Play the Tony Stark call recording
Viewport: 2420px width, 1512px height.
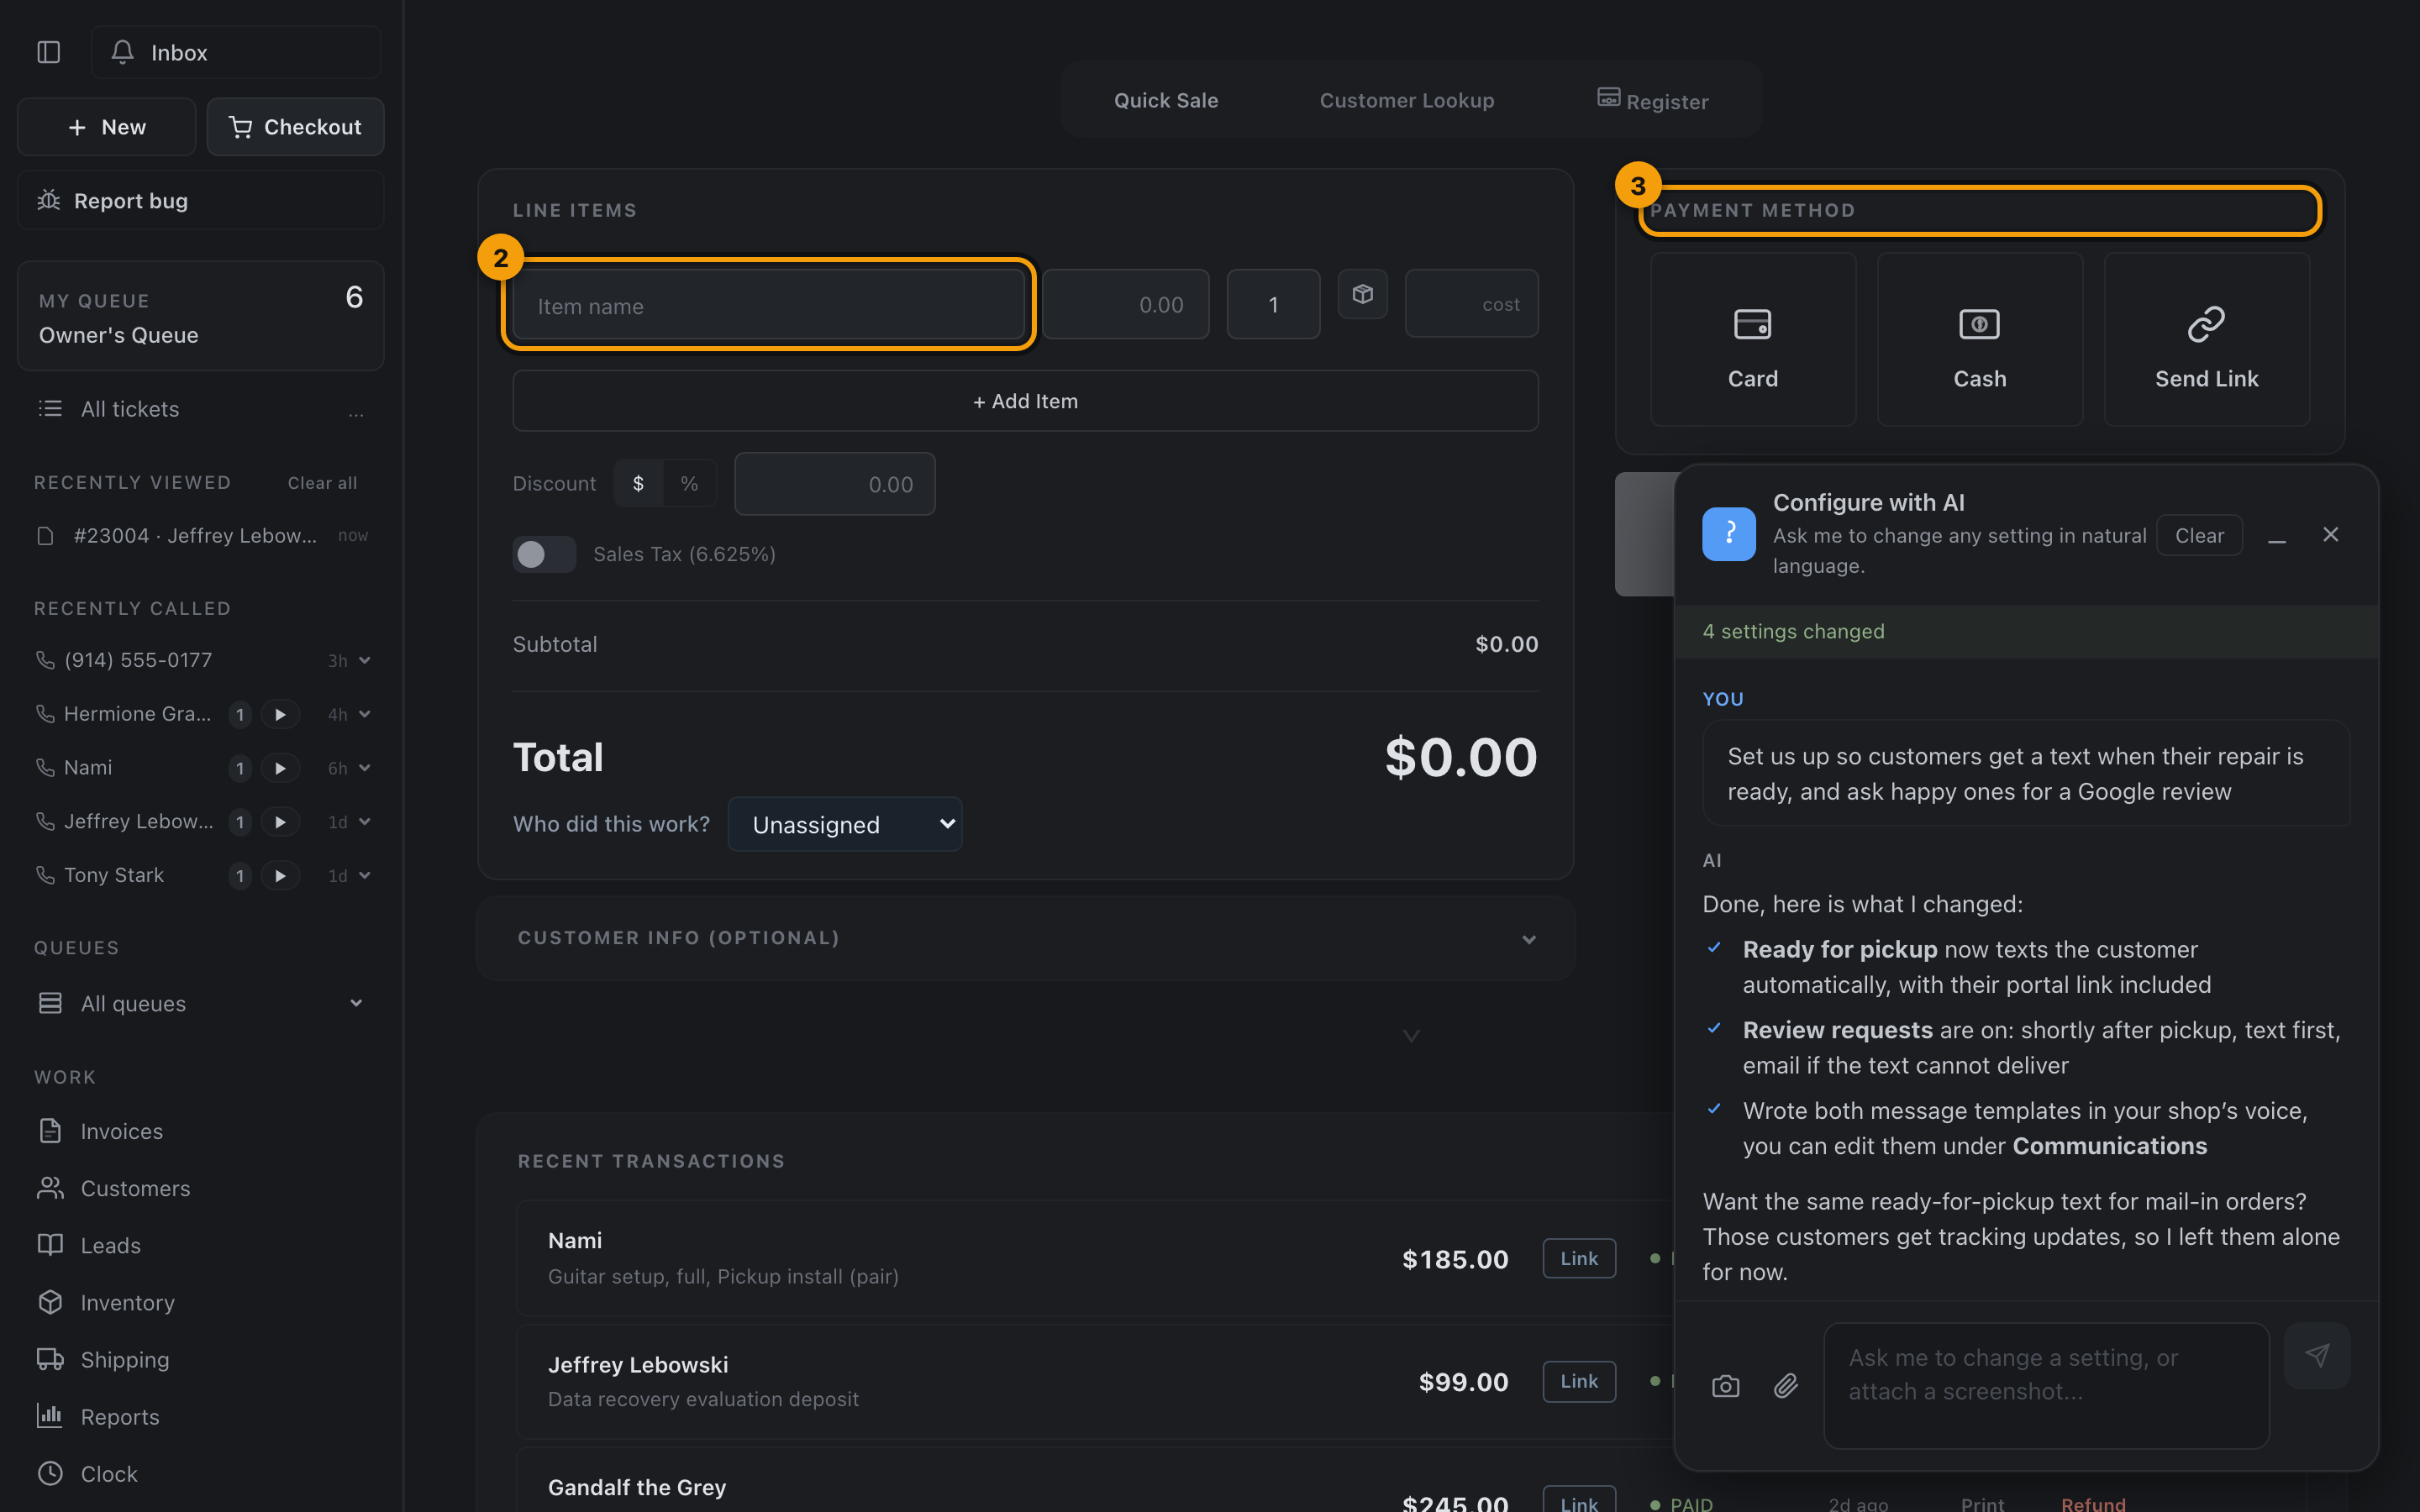click(280, 876)
